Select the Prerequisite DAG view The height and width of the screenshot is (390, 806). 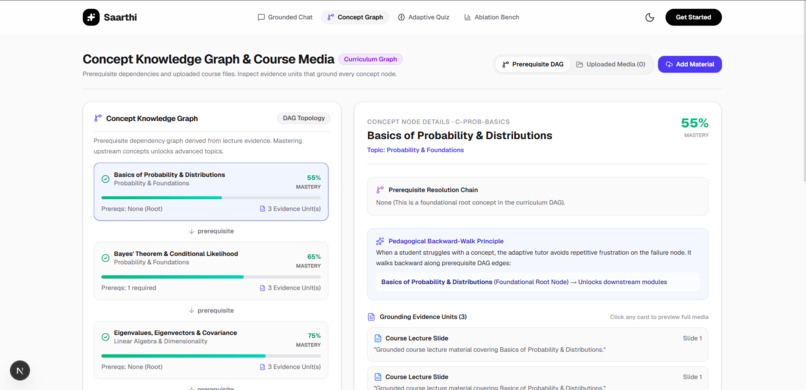click(533, 64)
